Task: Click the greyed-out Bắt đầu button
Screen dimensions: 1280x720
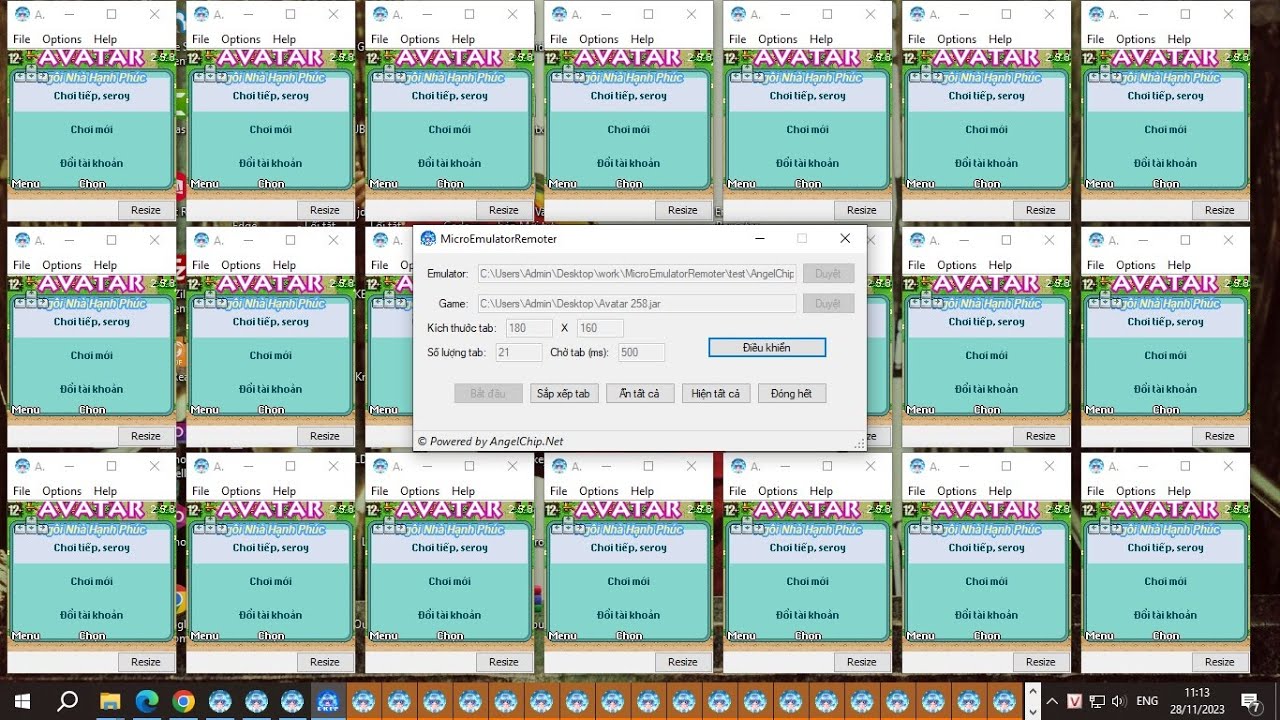Action: click(488, 394)
